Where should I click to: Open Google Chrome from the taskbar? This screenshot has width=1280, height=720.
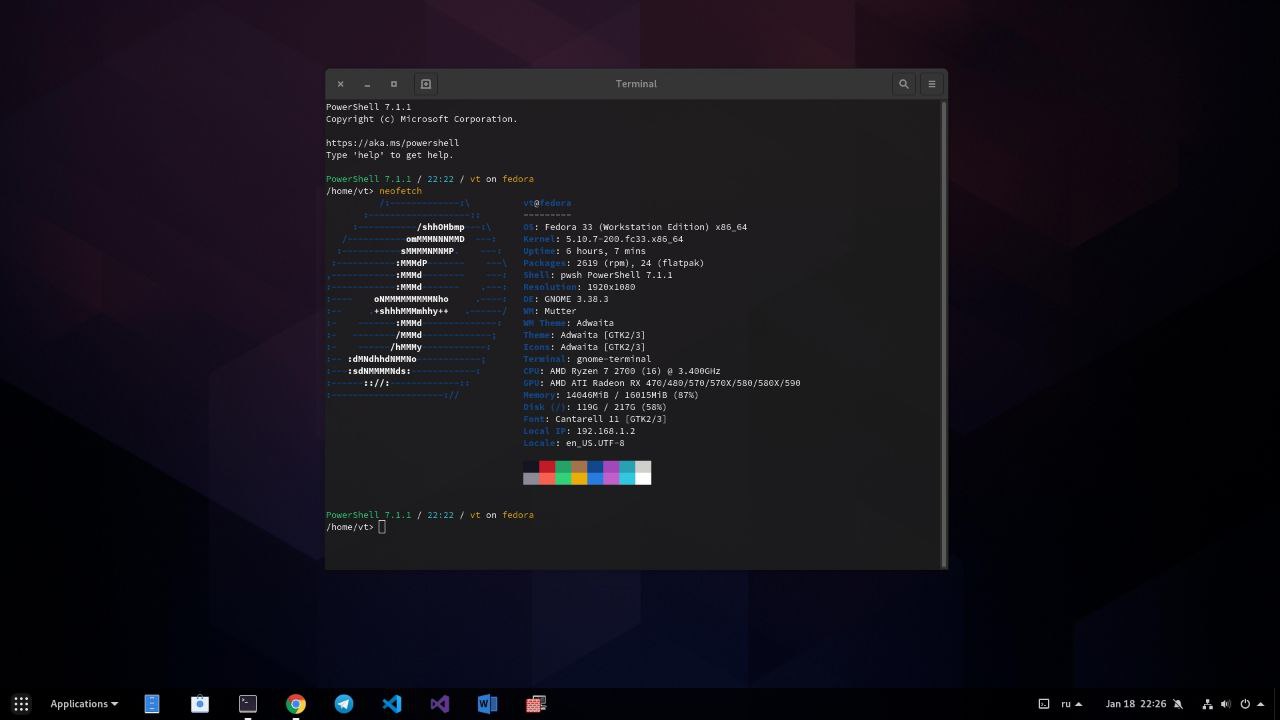pos(296,704)
